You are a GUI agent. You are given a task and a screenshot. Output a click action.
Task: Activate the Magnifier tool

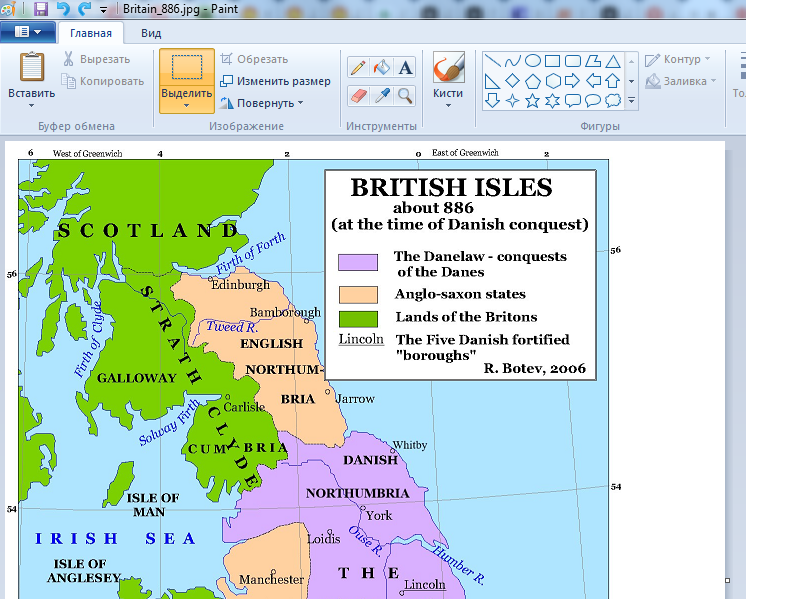tap(406, 95)
